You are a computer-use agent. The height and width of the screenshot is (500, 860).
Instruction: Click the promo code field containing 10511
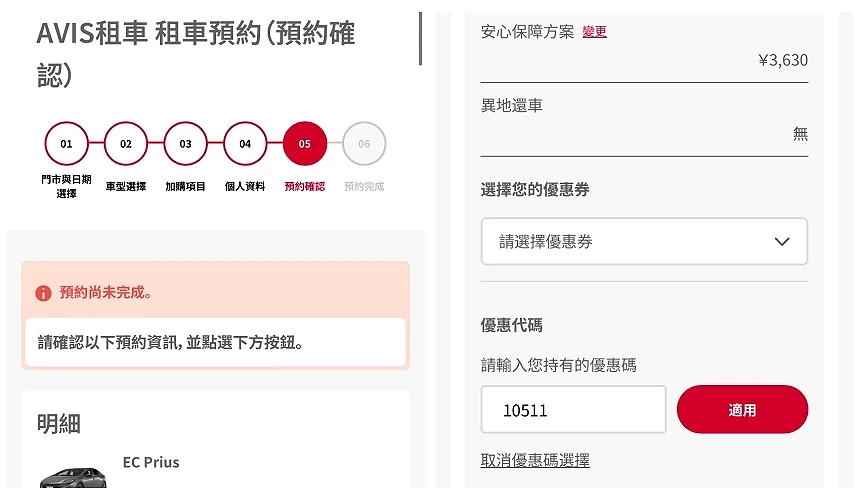(x=574, y=410)
